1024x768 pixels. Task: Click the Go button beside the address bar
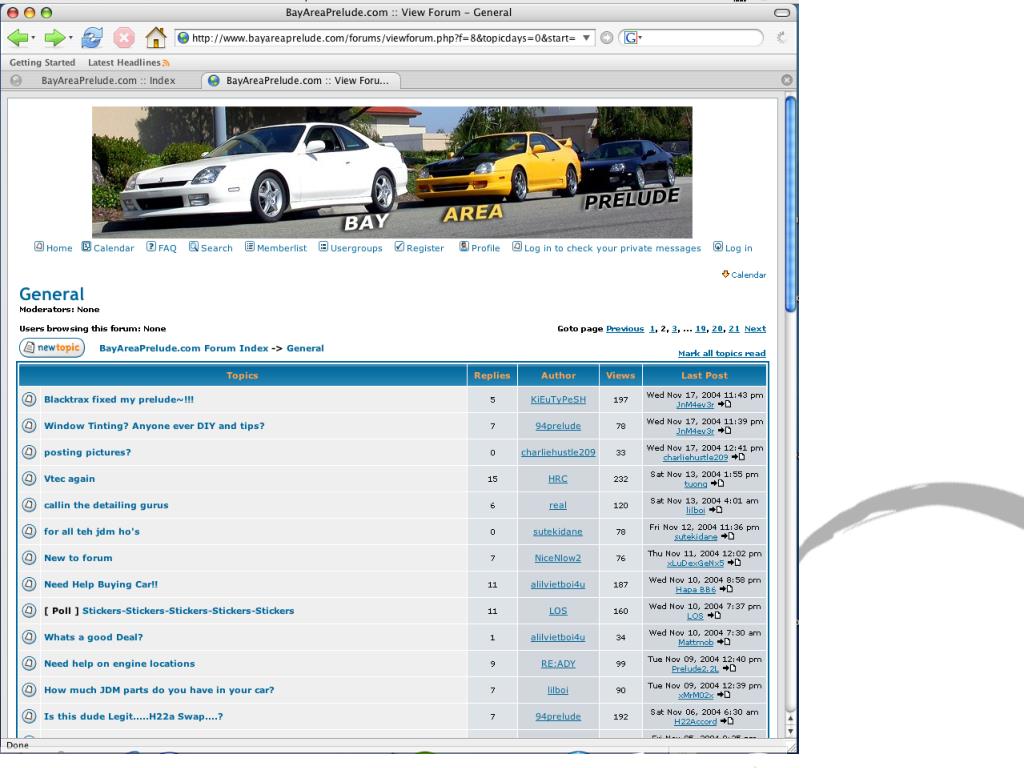[x=607, y=38]
